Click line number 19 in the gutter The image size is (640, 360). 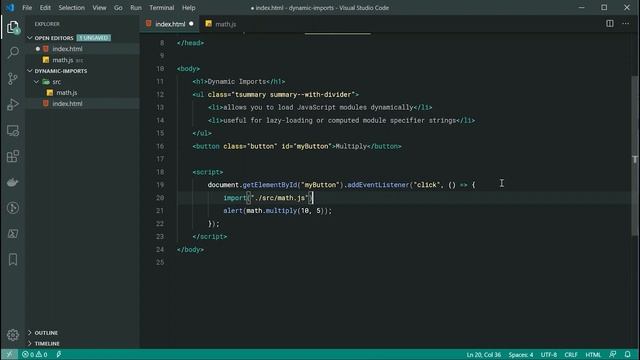pos(160,185)
